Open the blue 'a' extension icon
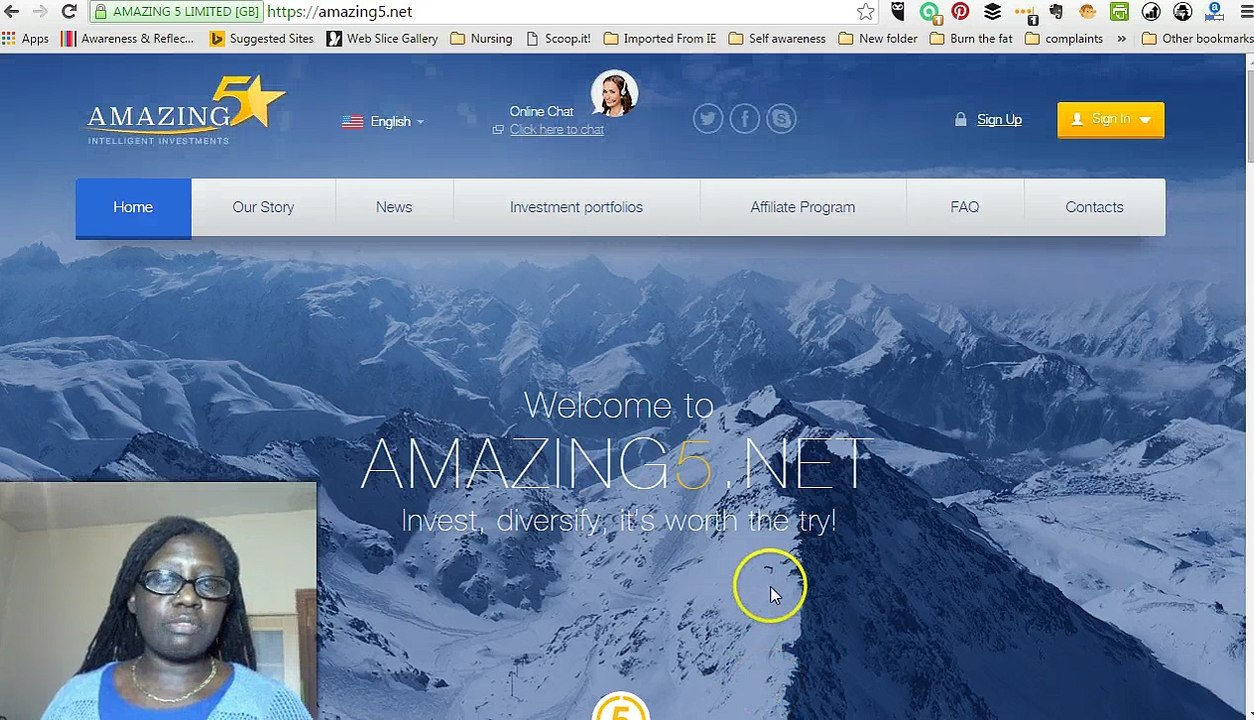Screen dimensions: 1254x720 click(x=1214, y=12)
